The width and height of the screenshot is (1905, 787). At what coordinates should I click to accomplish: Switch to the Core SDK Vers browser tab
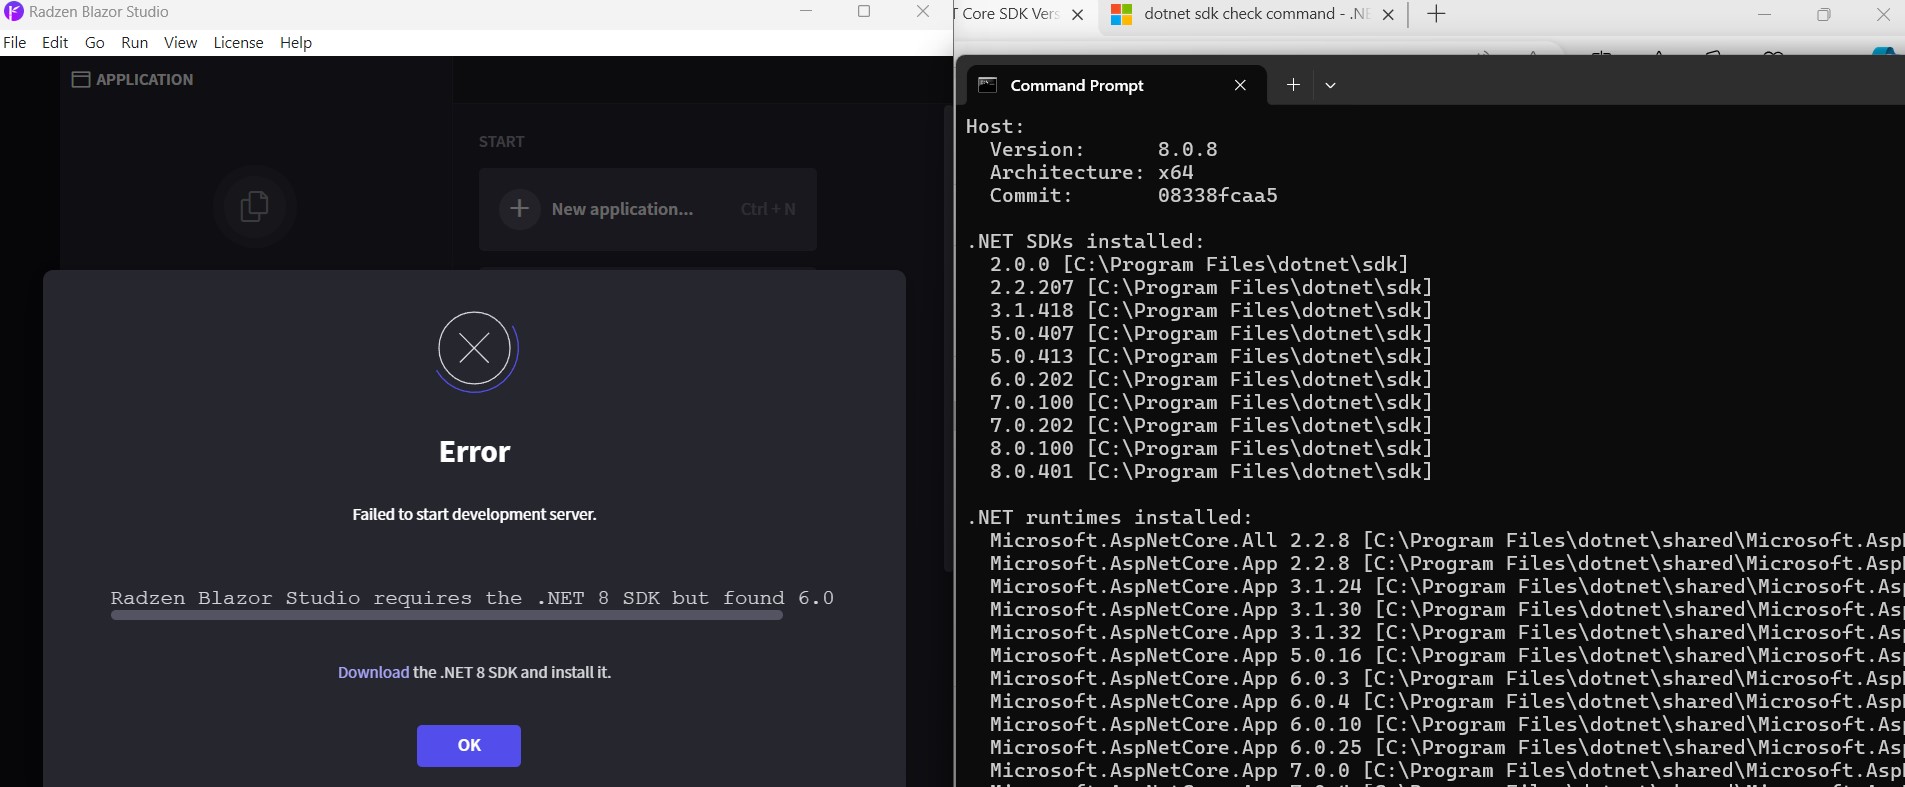pos(1020,14)
